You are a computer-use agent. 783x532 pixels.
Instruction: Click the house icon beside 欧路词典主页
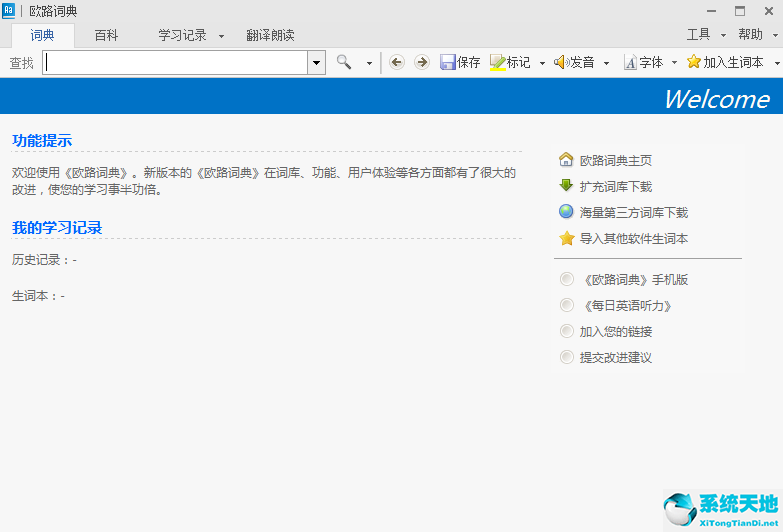point(566,159)
